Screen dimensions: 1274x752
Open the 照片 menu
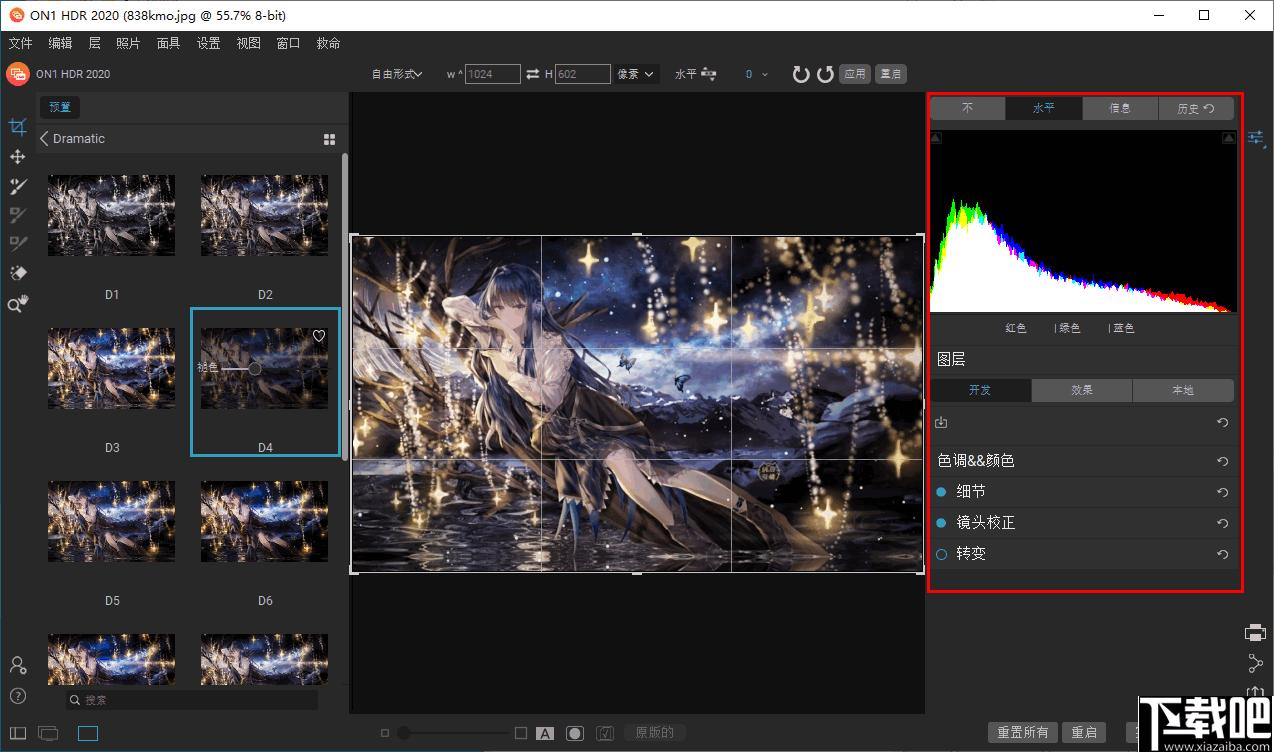(x=128, y=43)
